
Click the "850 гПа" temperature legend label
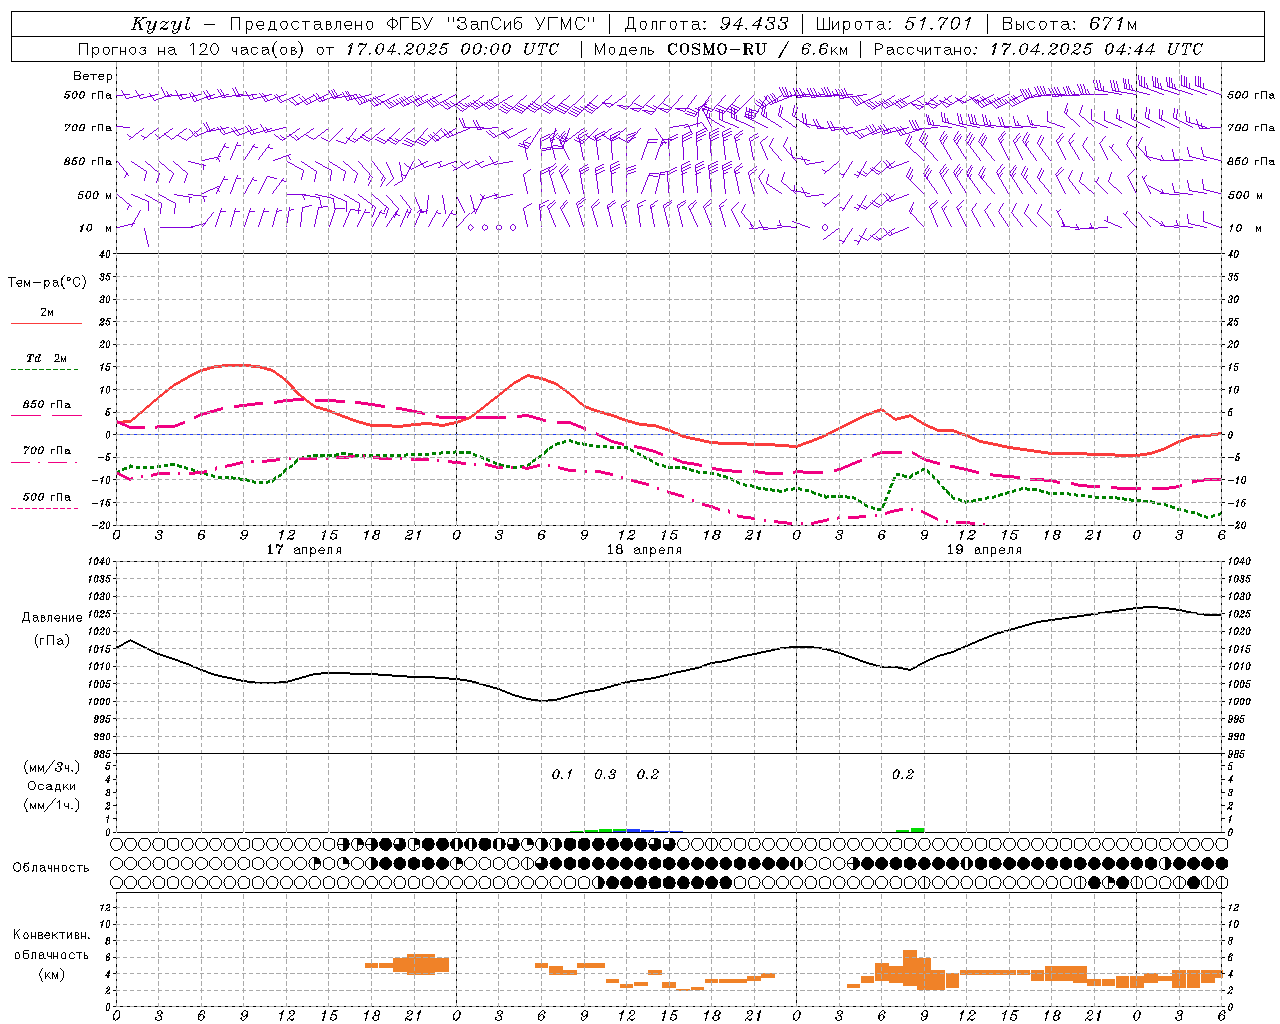pyautogui.click(x=46, y=405)
